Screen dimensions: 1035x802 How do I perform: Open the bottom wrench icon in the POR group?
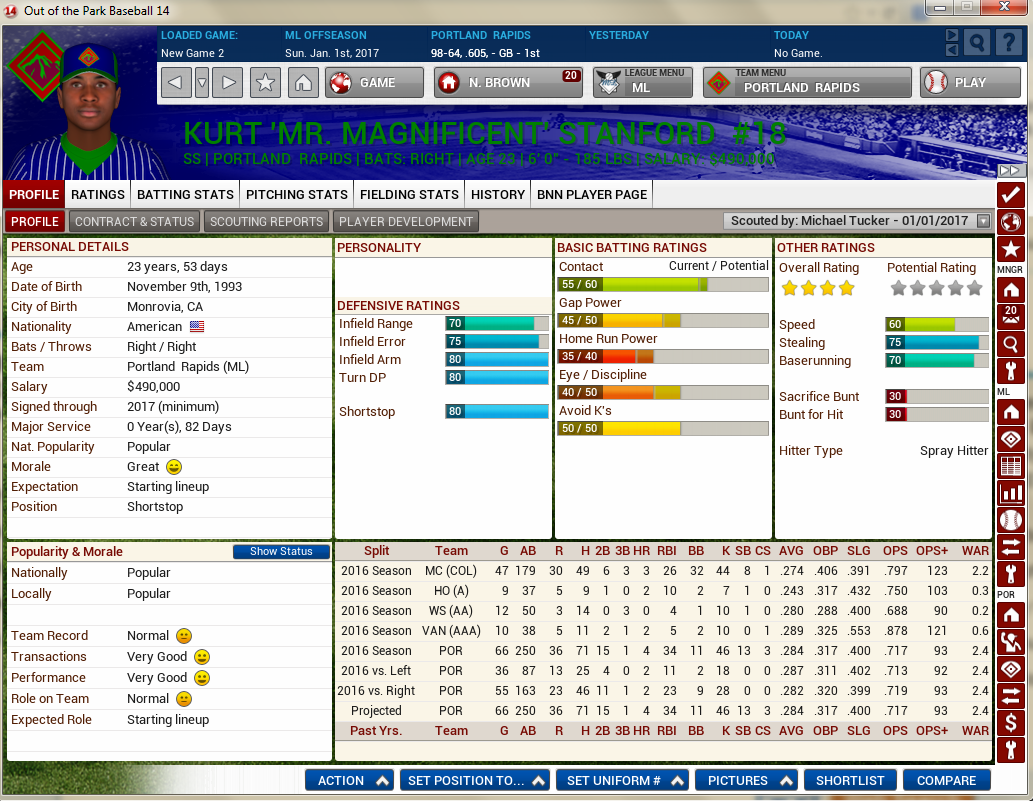pos(1011,751)
